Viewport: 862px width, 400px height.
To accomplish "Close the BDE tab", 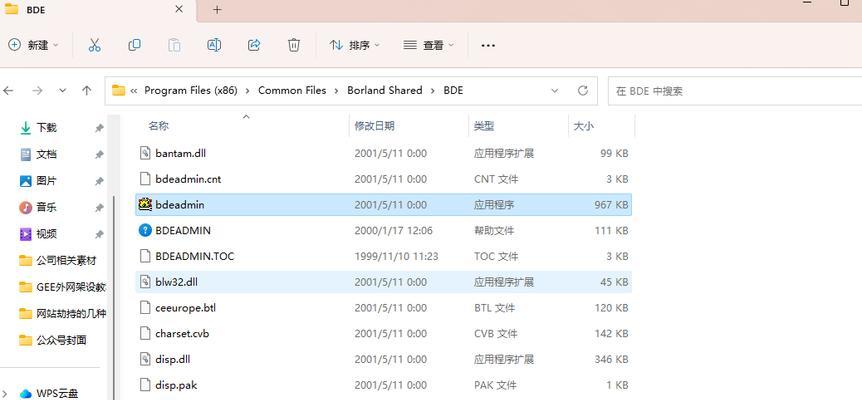I will [x=179, y=9].
